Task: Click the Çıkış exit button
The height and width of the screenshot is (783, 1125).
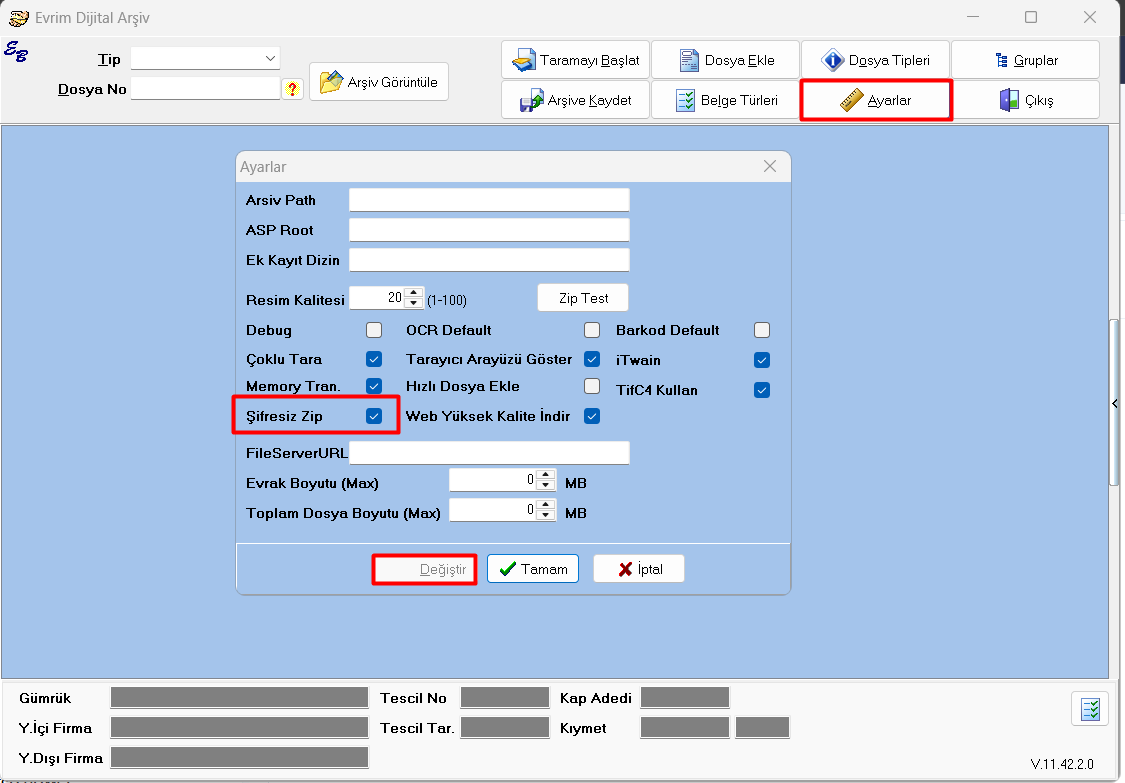Action: coord(1025,100)
